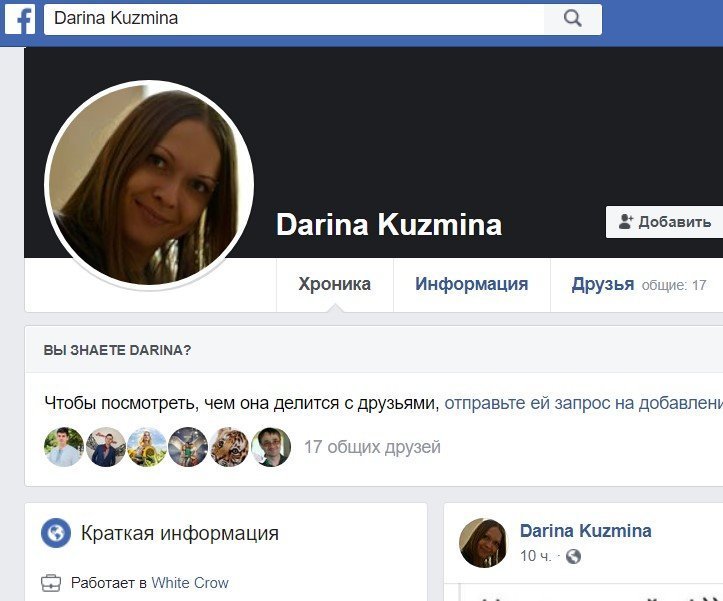
Task: Click the public globe icon on post
Action: tap(573, 557)
